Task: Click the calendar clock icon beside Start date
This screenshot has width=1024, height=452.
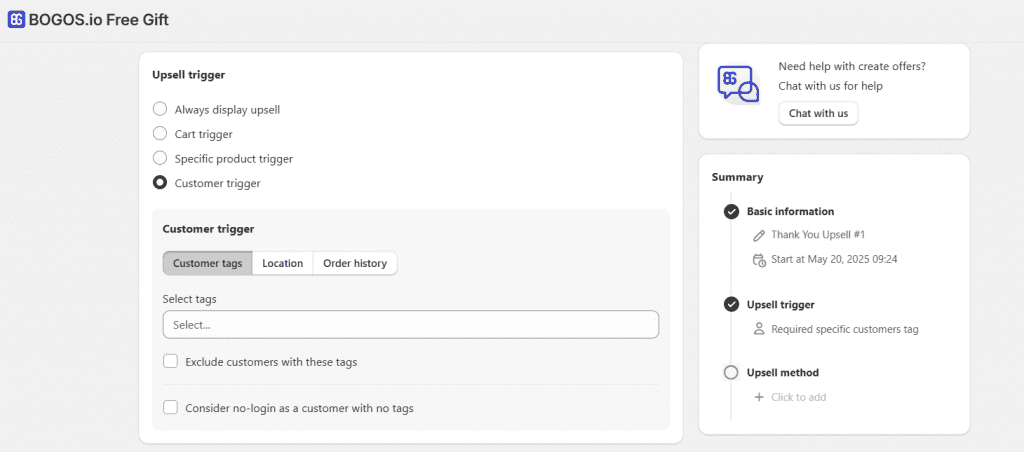Action: click(759, 260)
